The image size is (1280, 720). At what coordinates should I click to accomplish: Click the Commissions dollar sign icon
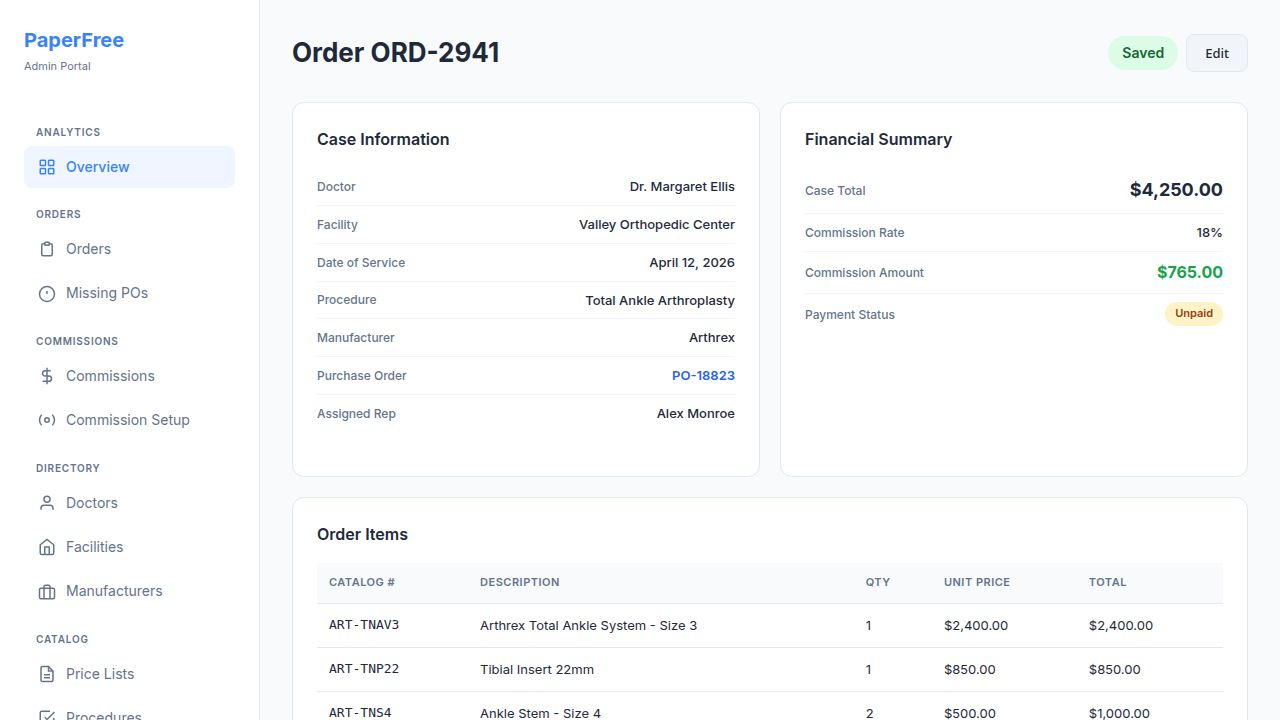47,376
